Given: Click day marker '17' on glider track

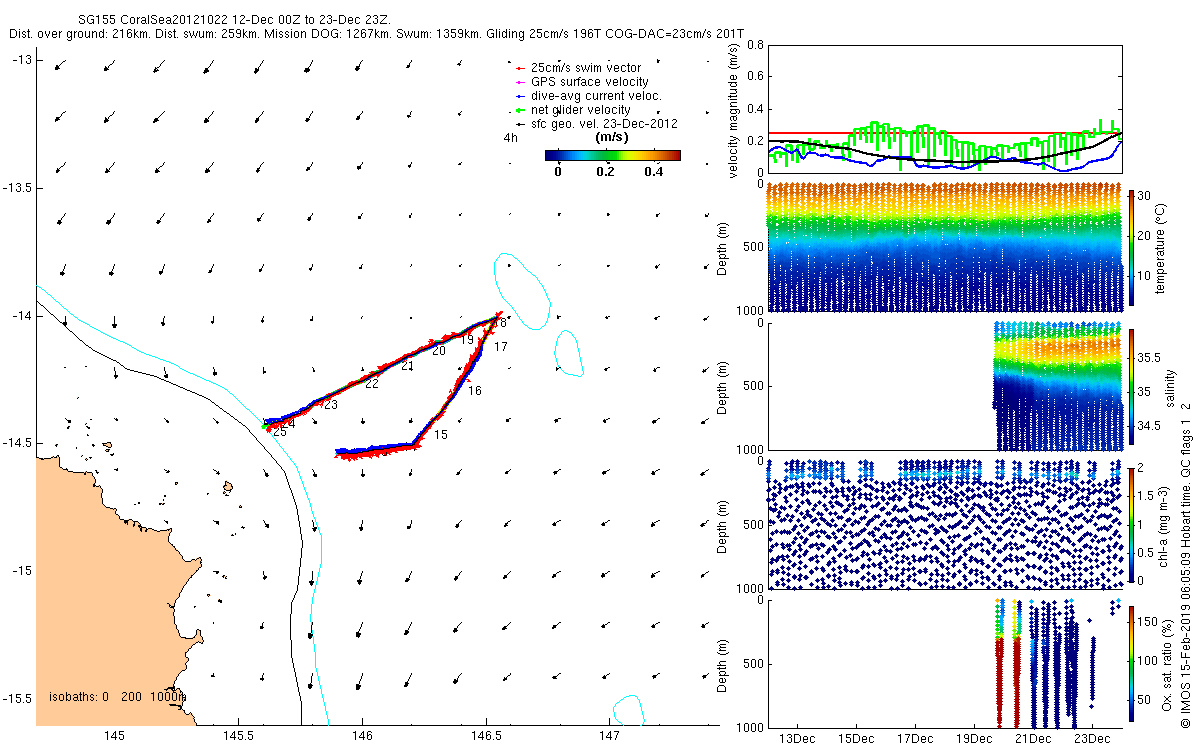Looking at the screenshot, I should pos(501,347).
